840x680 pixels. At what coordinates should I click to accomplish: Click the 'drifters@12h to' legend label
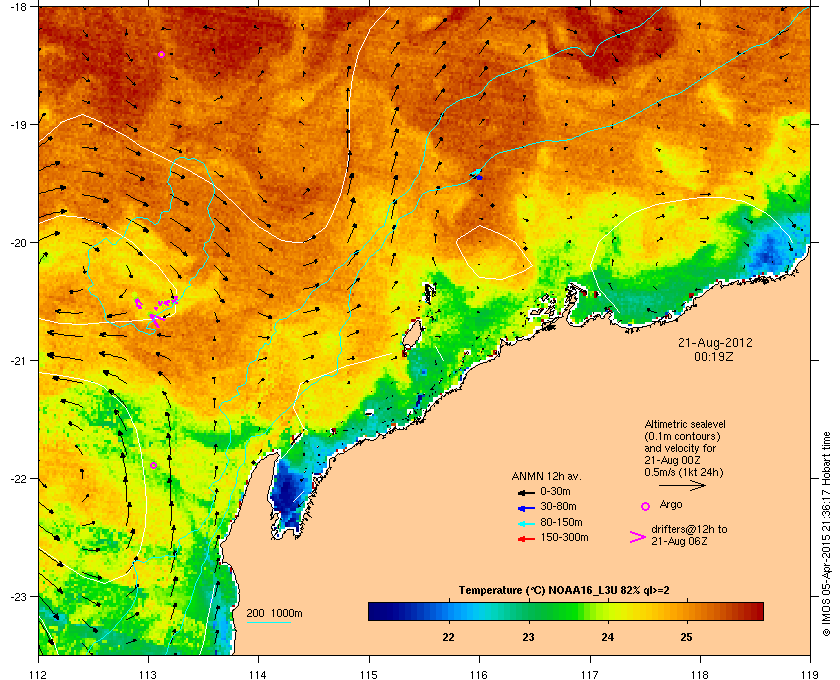[x=689, y=529]
